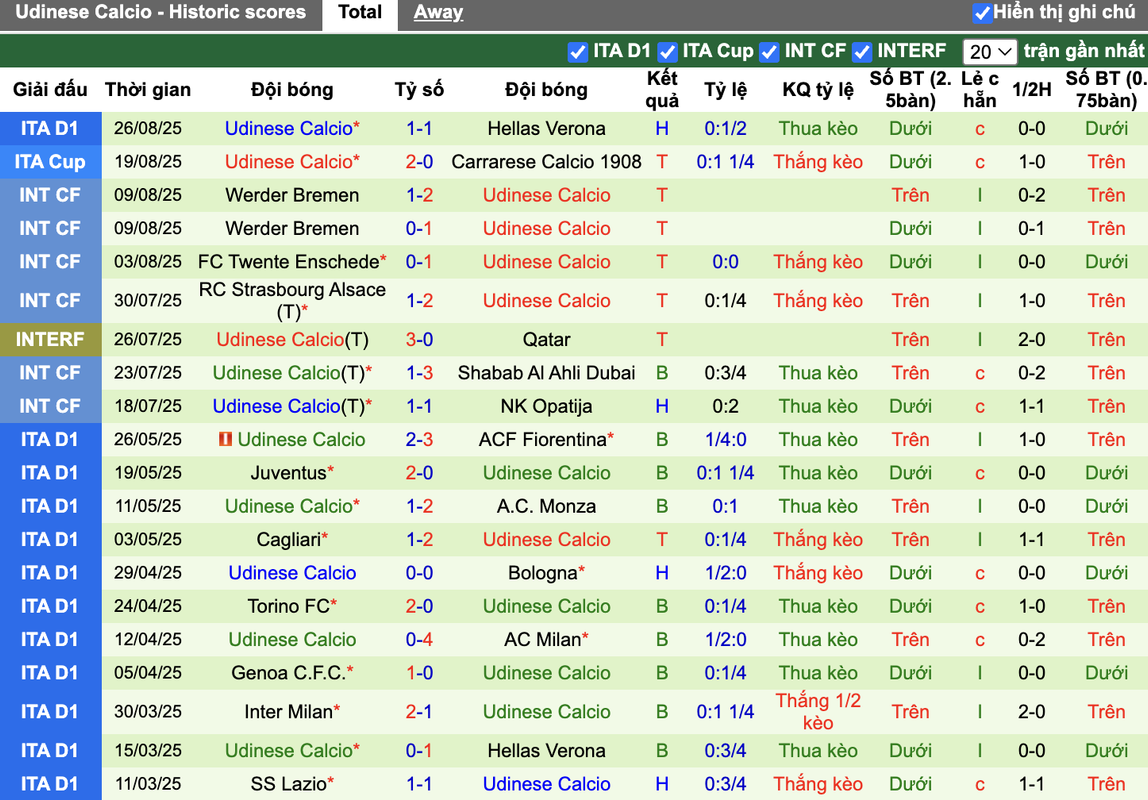Viewport: 1148px width, 800px height.
Task: Click Torino FC team name
Action: pyautogui.click(x=288, y=606)
